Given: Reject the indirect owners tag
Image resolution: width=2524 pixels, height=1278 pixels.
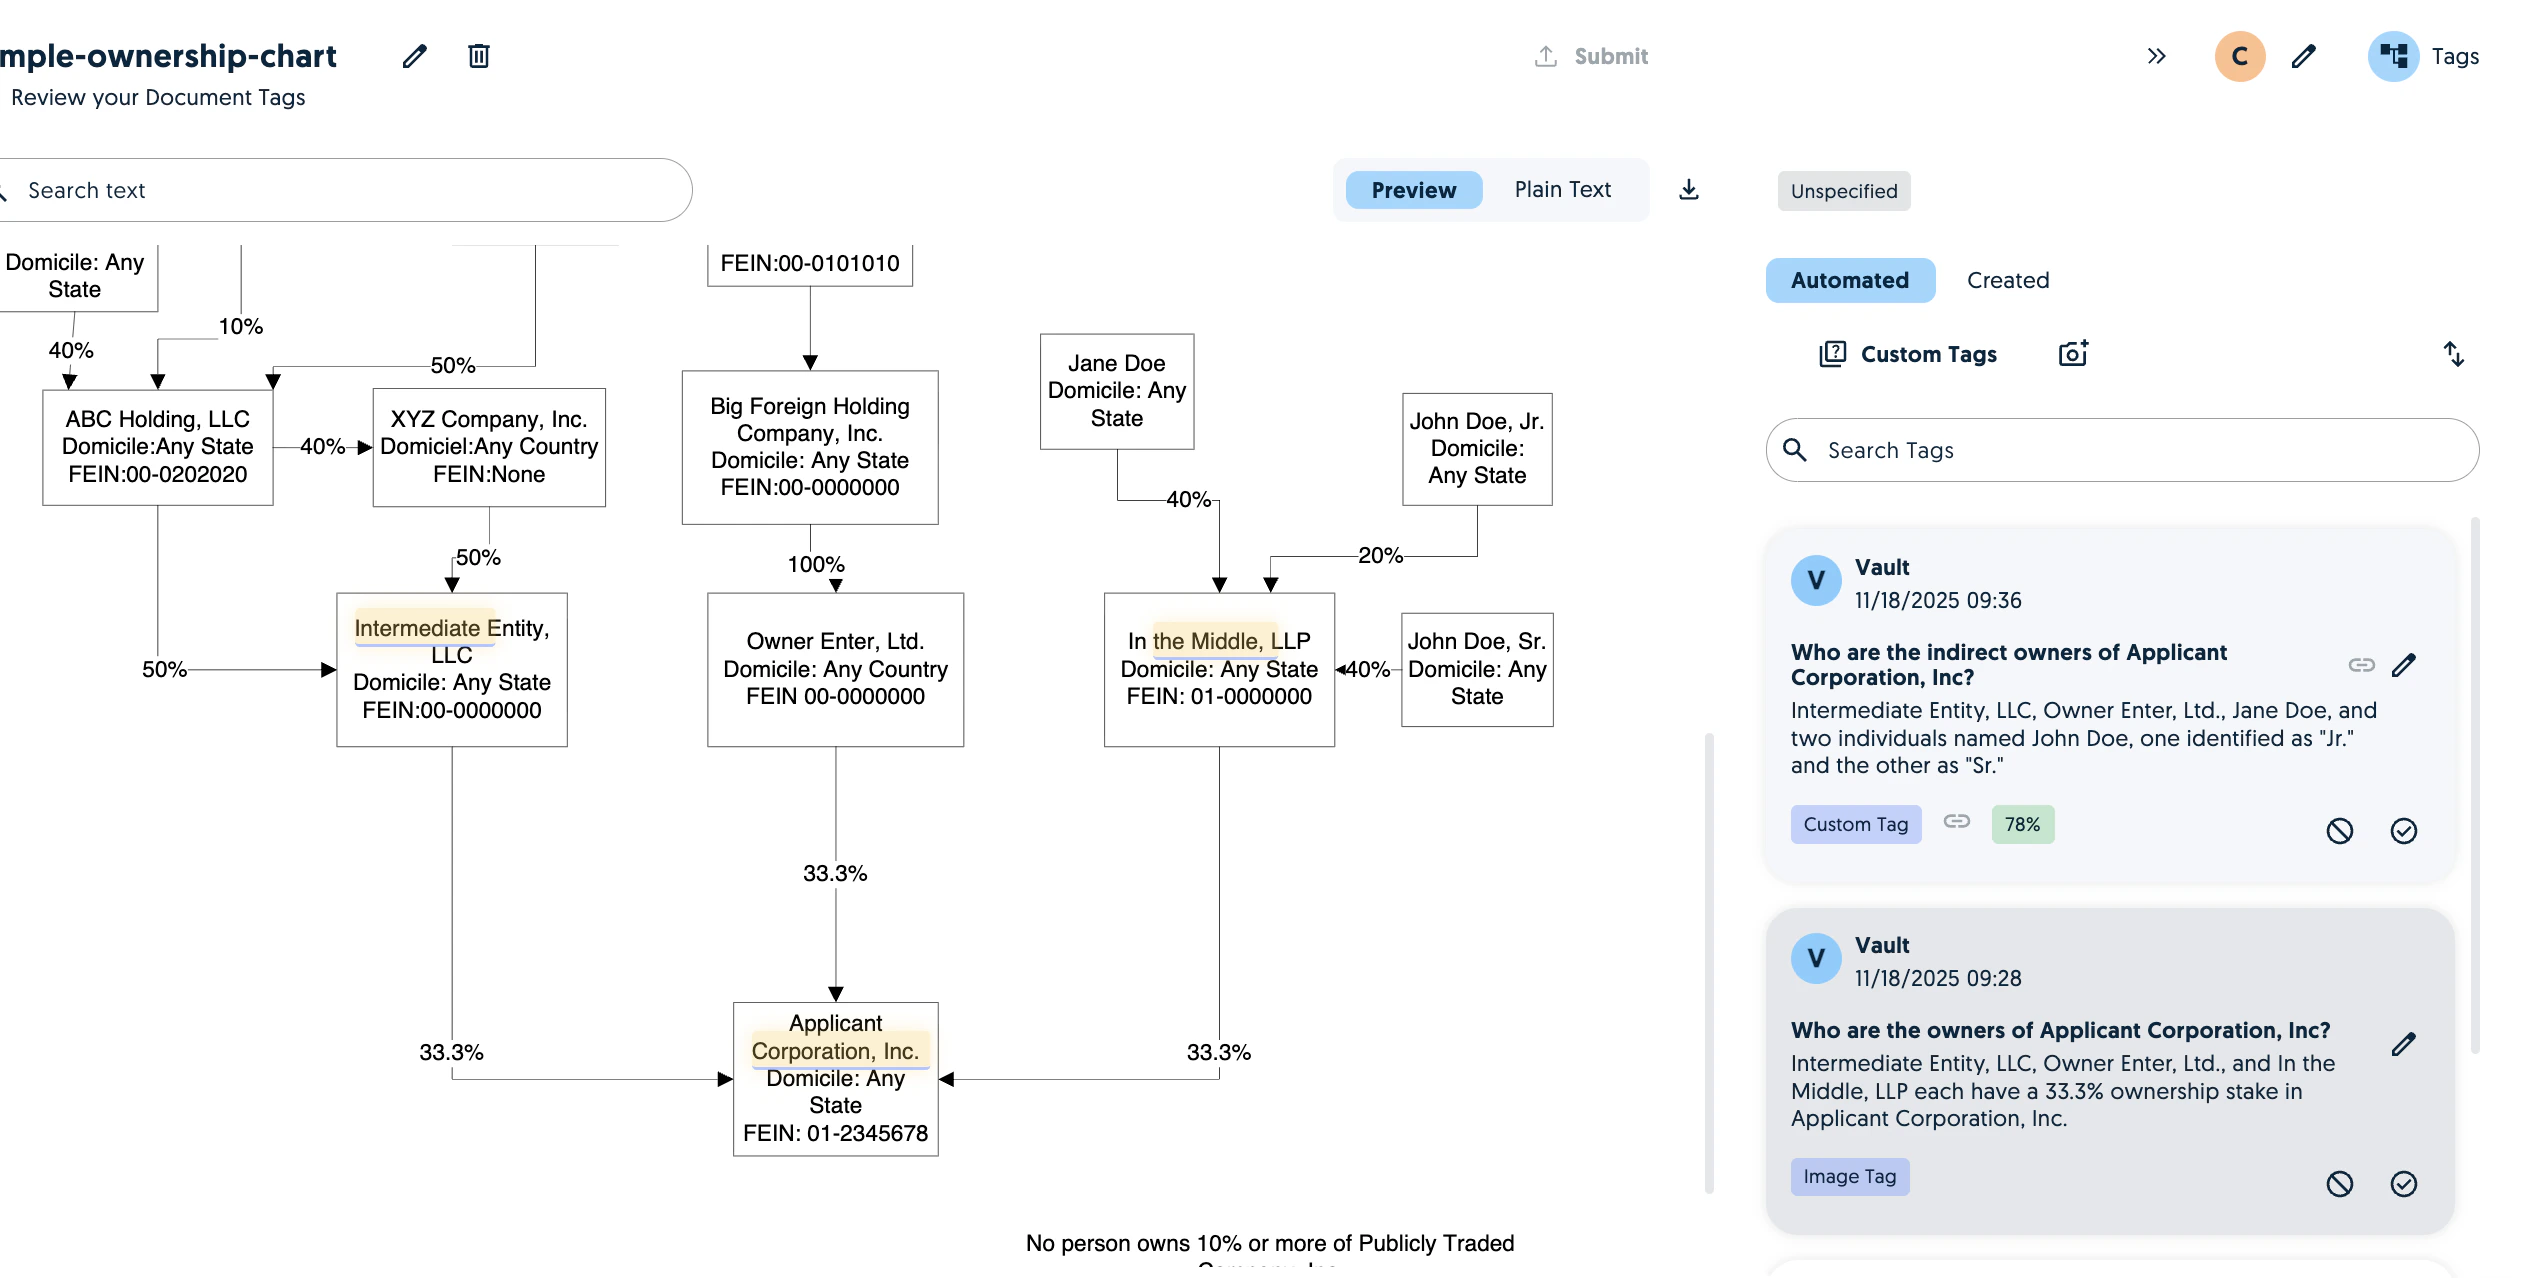Looking at the screenshot, I should coord(2340,831).
